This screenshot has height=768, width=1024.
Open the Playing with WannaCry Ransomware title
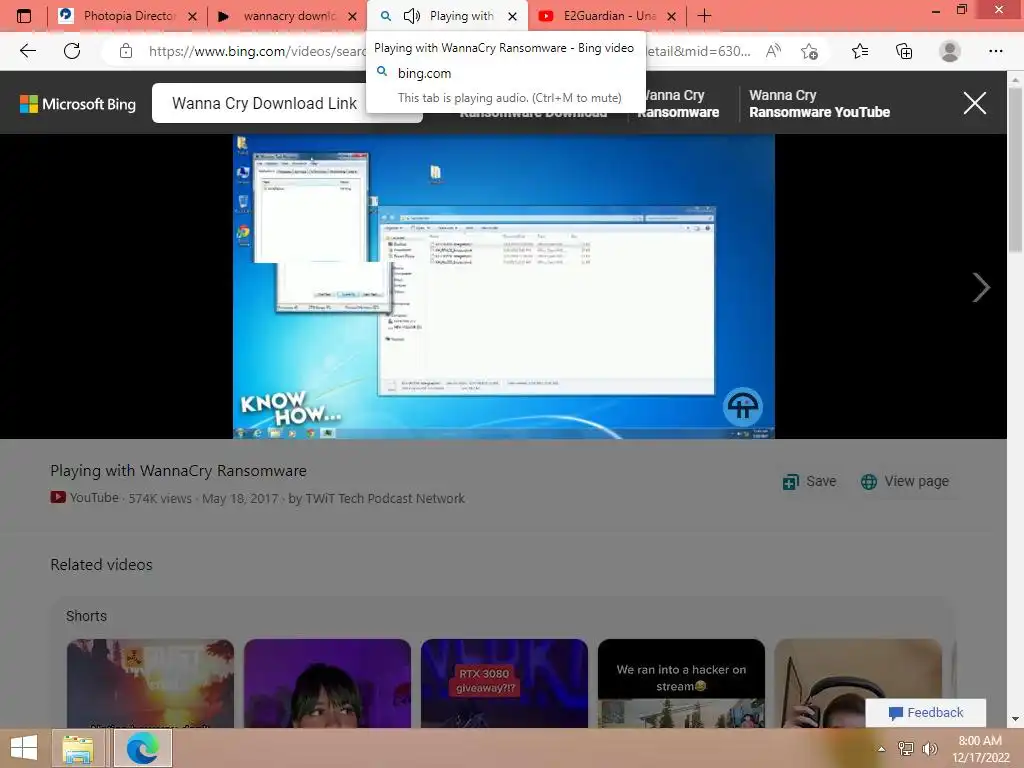(x=178, y=471)
